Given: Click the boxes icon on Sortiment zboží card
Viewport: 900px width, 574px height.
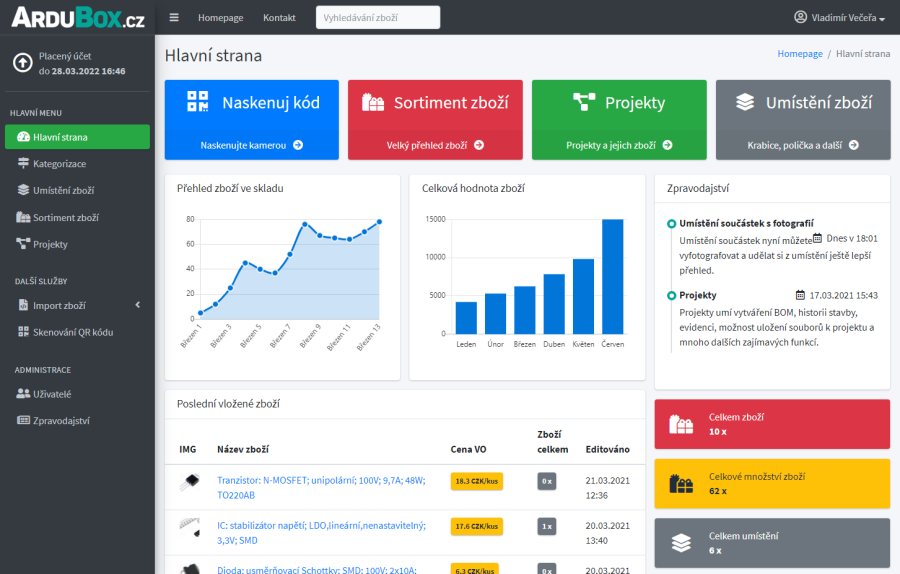Looking at the screenshot, I should pos(373,102).
